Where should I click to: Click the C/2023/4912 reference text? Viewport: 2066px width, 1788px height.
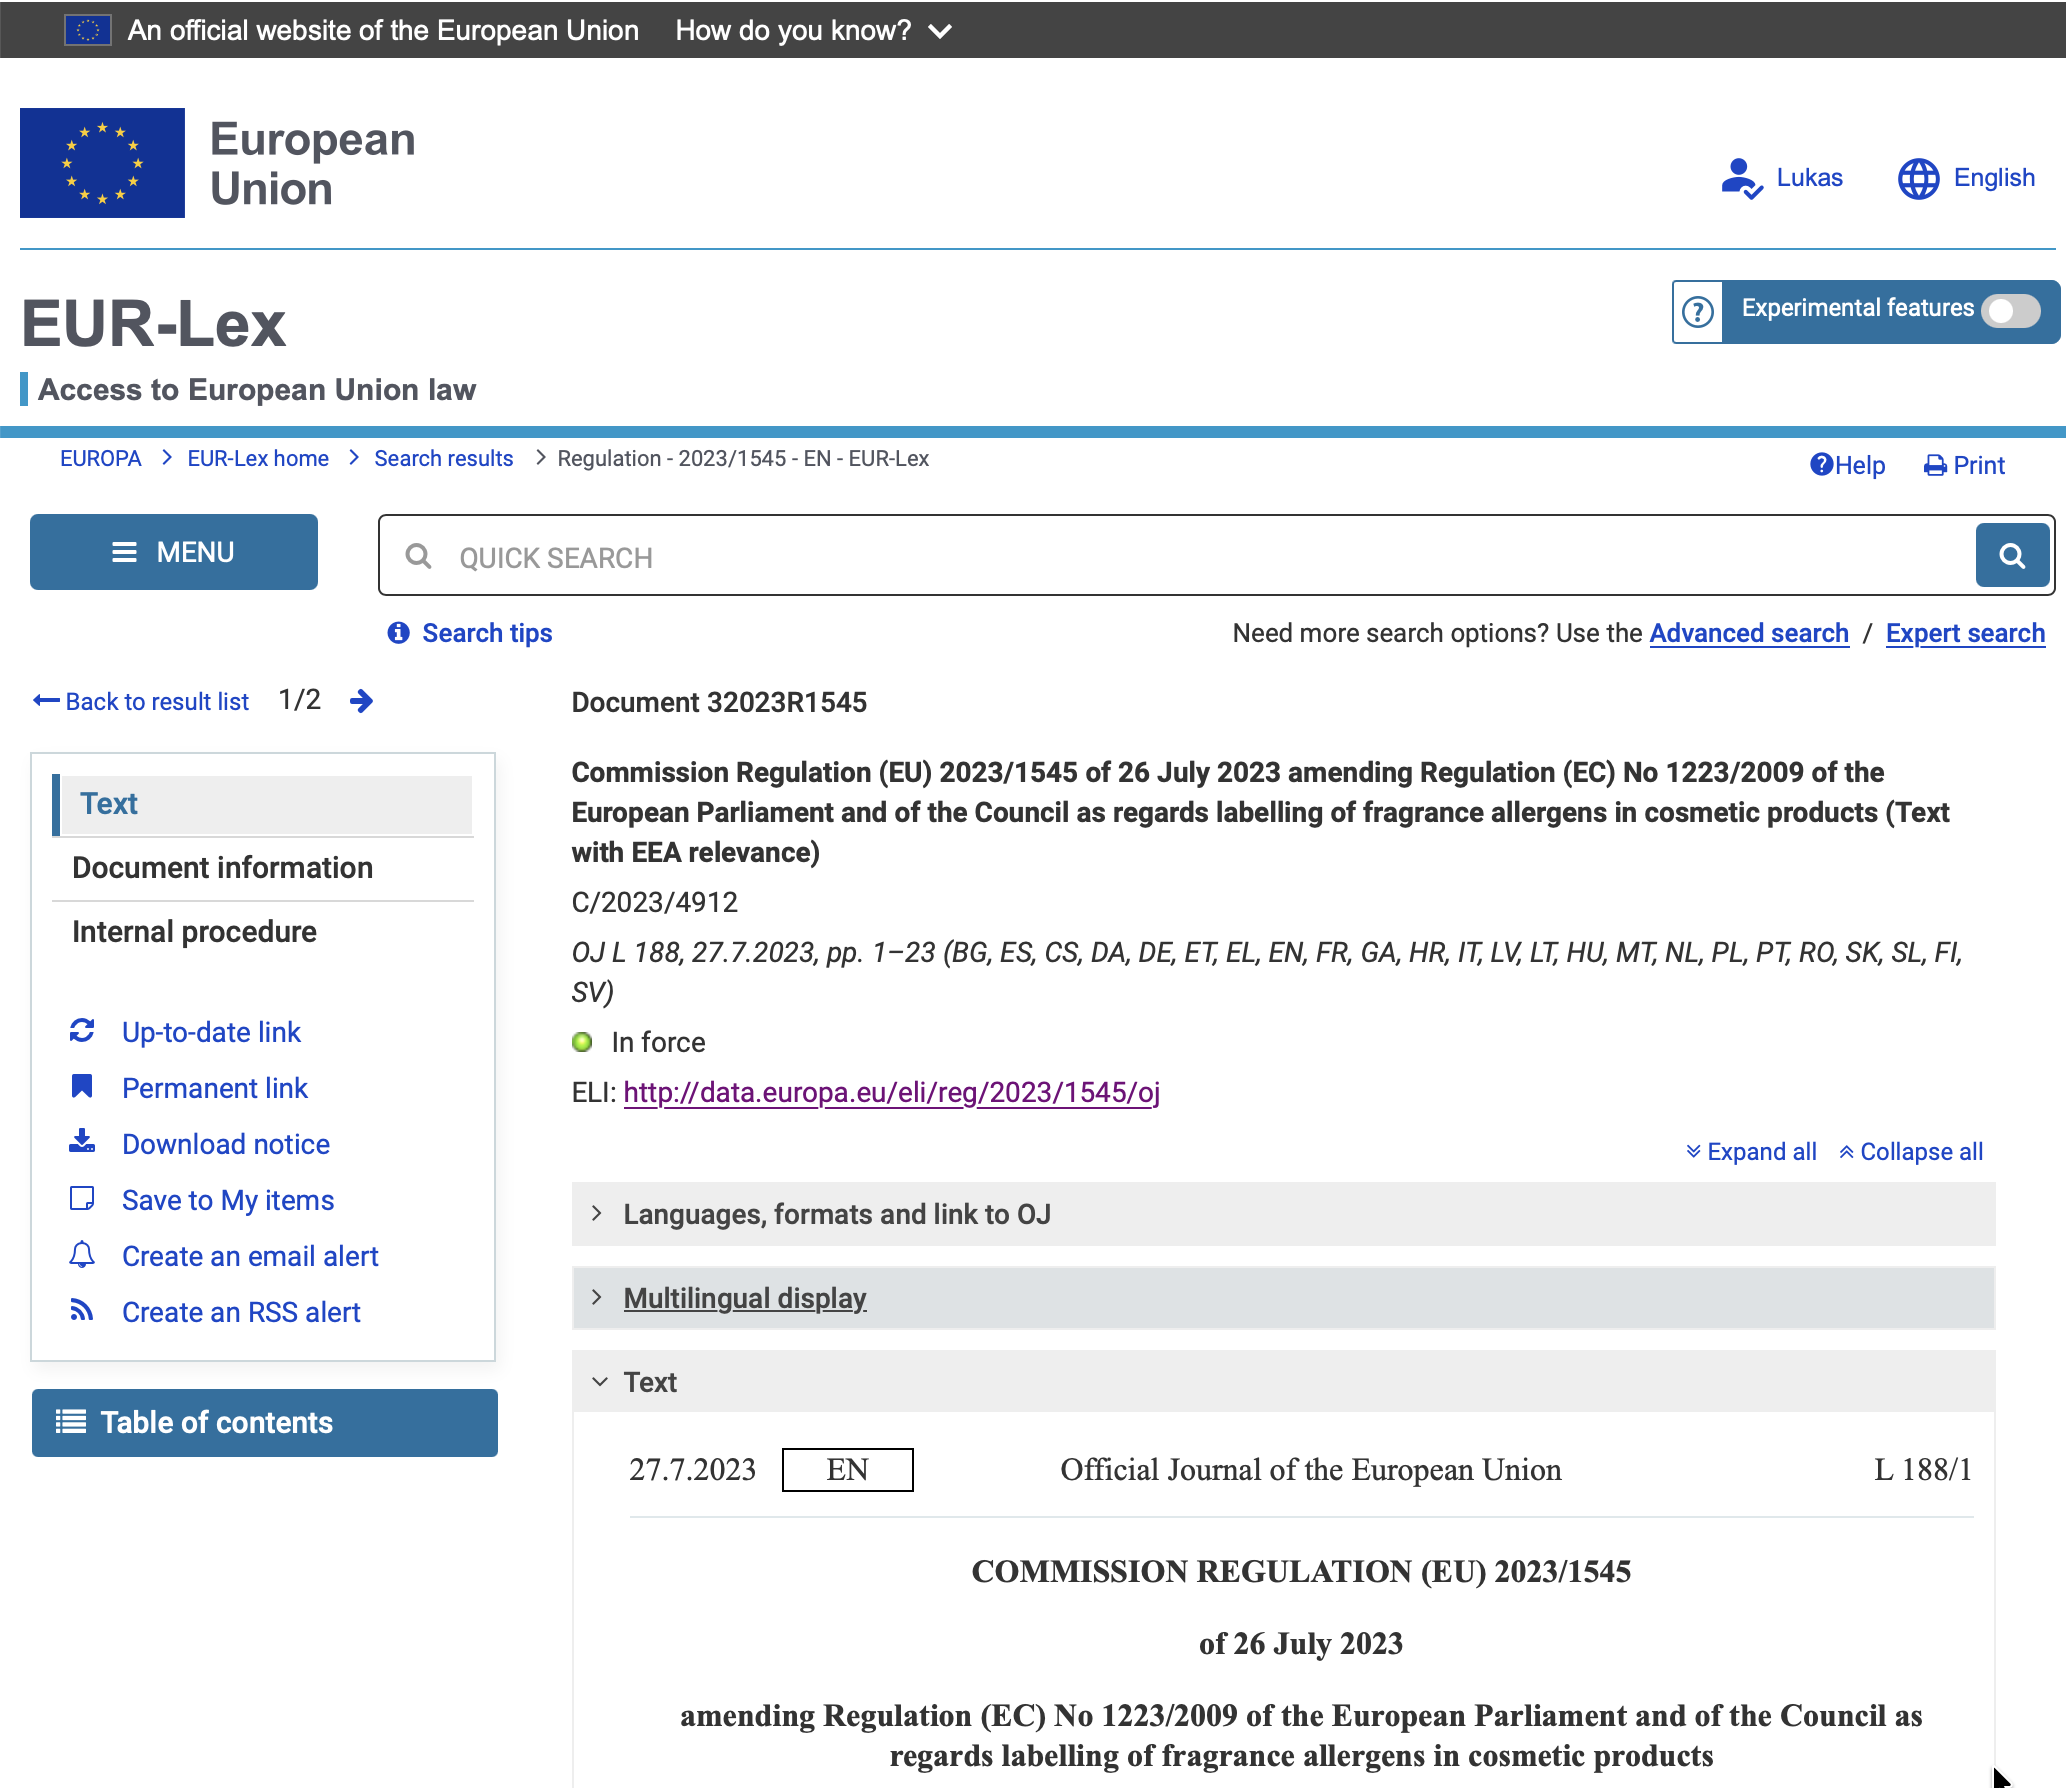coord(654,902)
